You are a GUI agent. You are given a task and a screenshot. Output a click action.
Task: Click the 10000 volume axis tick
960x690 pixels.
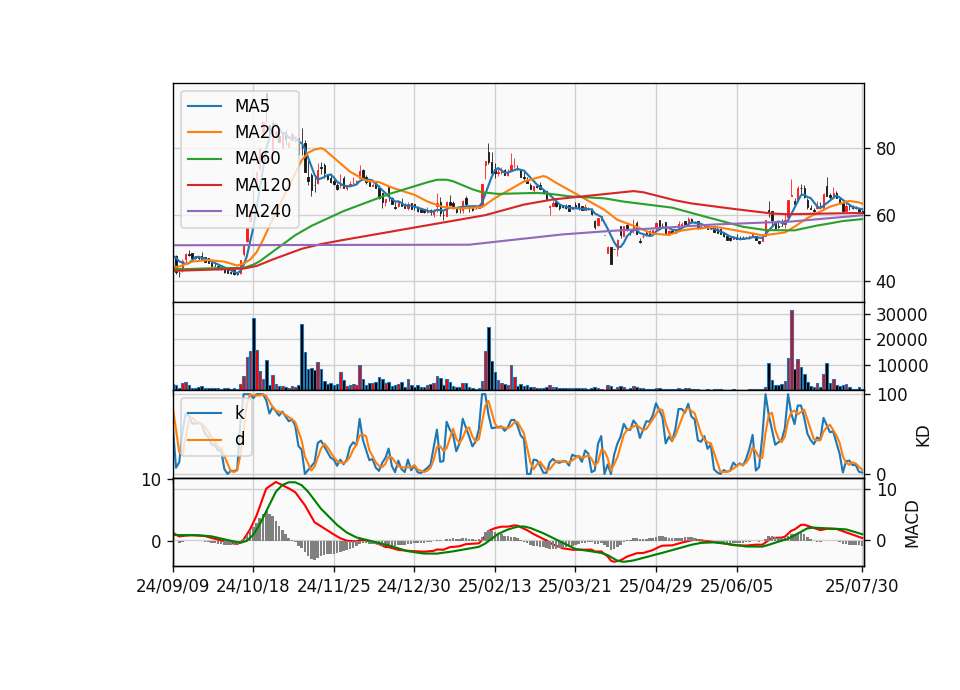[901, 366]
